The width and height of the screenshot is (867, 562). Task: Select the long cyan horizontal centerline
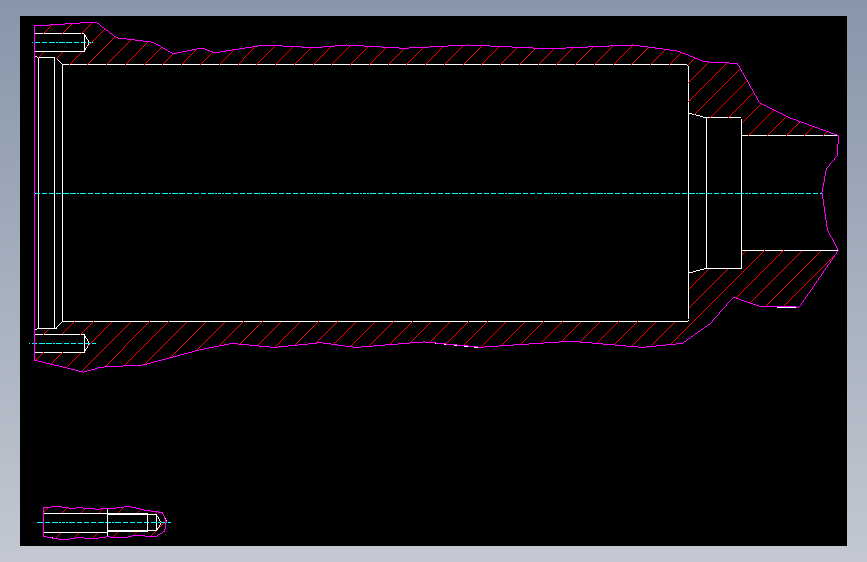click(x=429, y=194)
